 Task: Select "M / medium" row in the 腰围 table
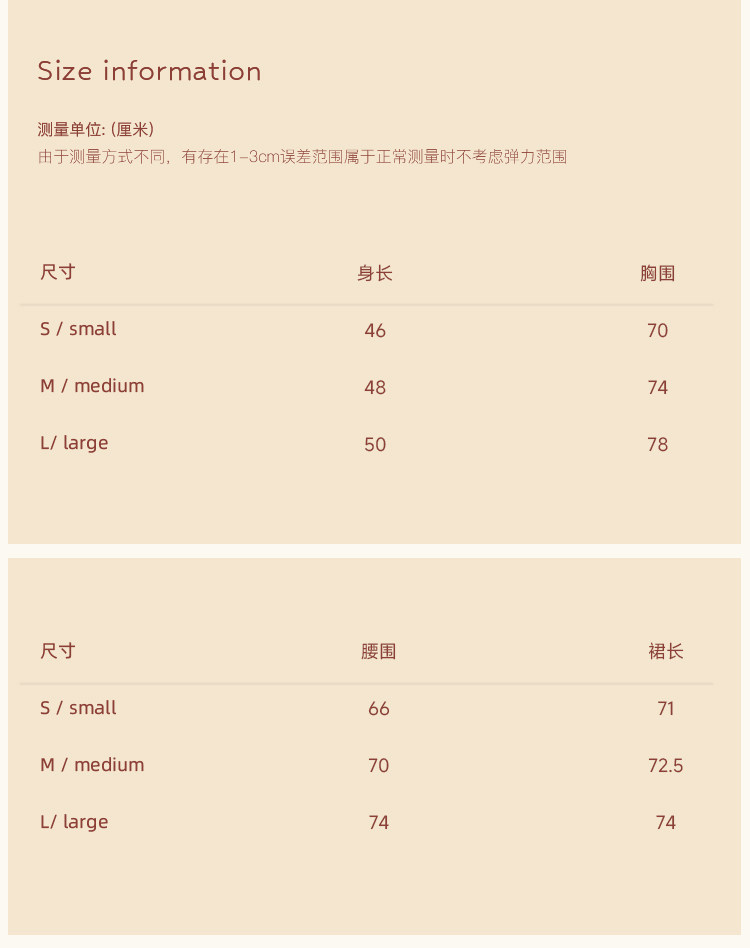point(92,765)
